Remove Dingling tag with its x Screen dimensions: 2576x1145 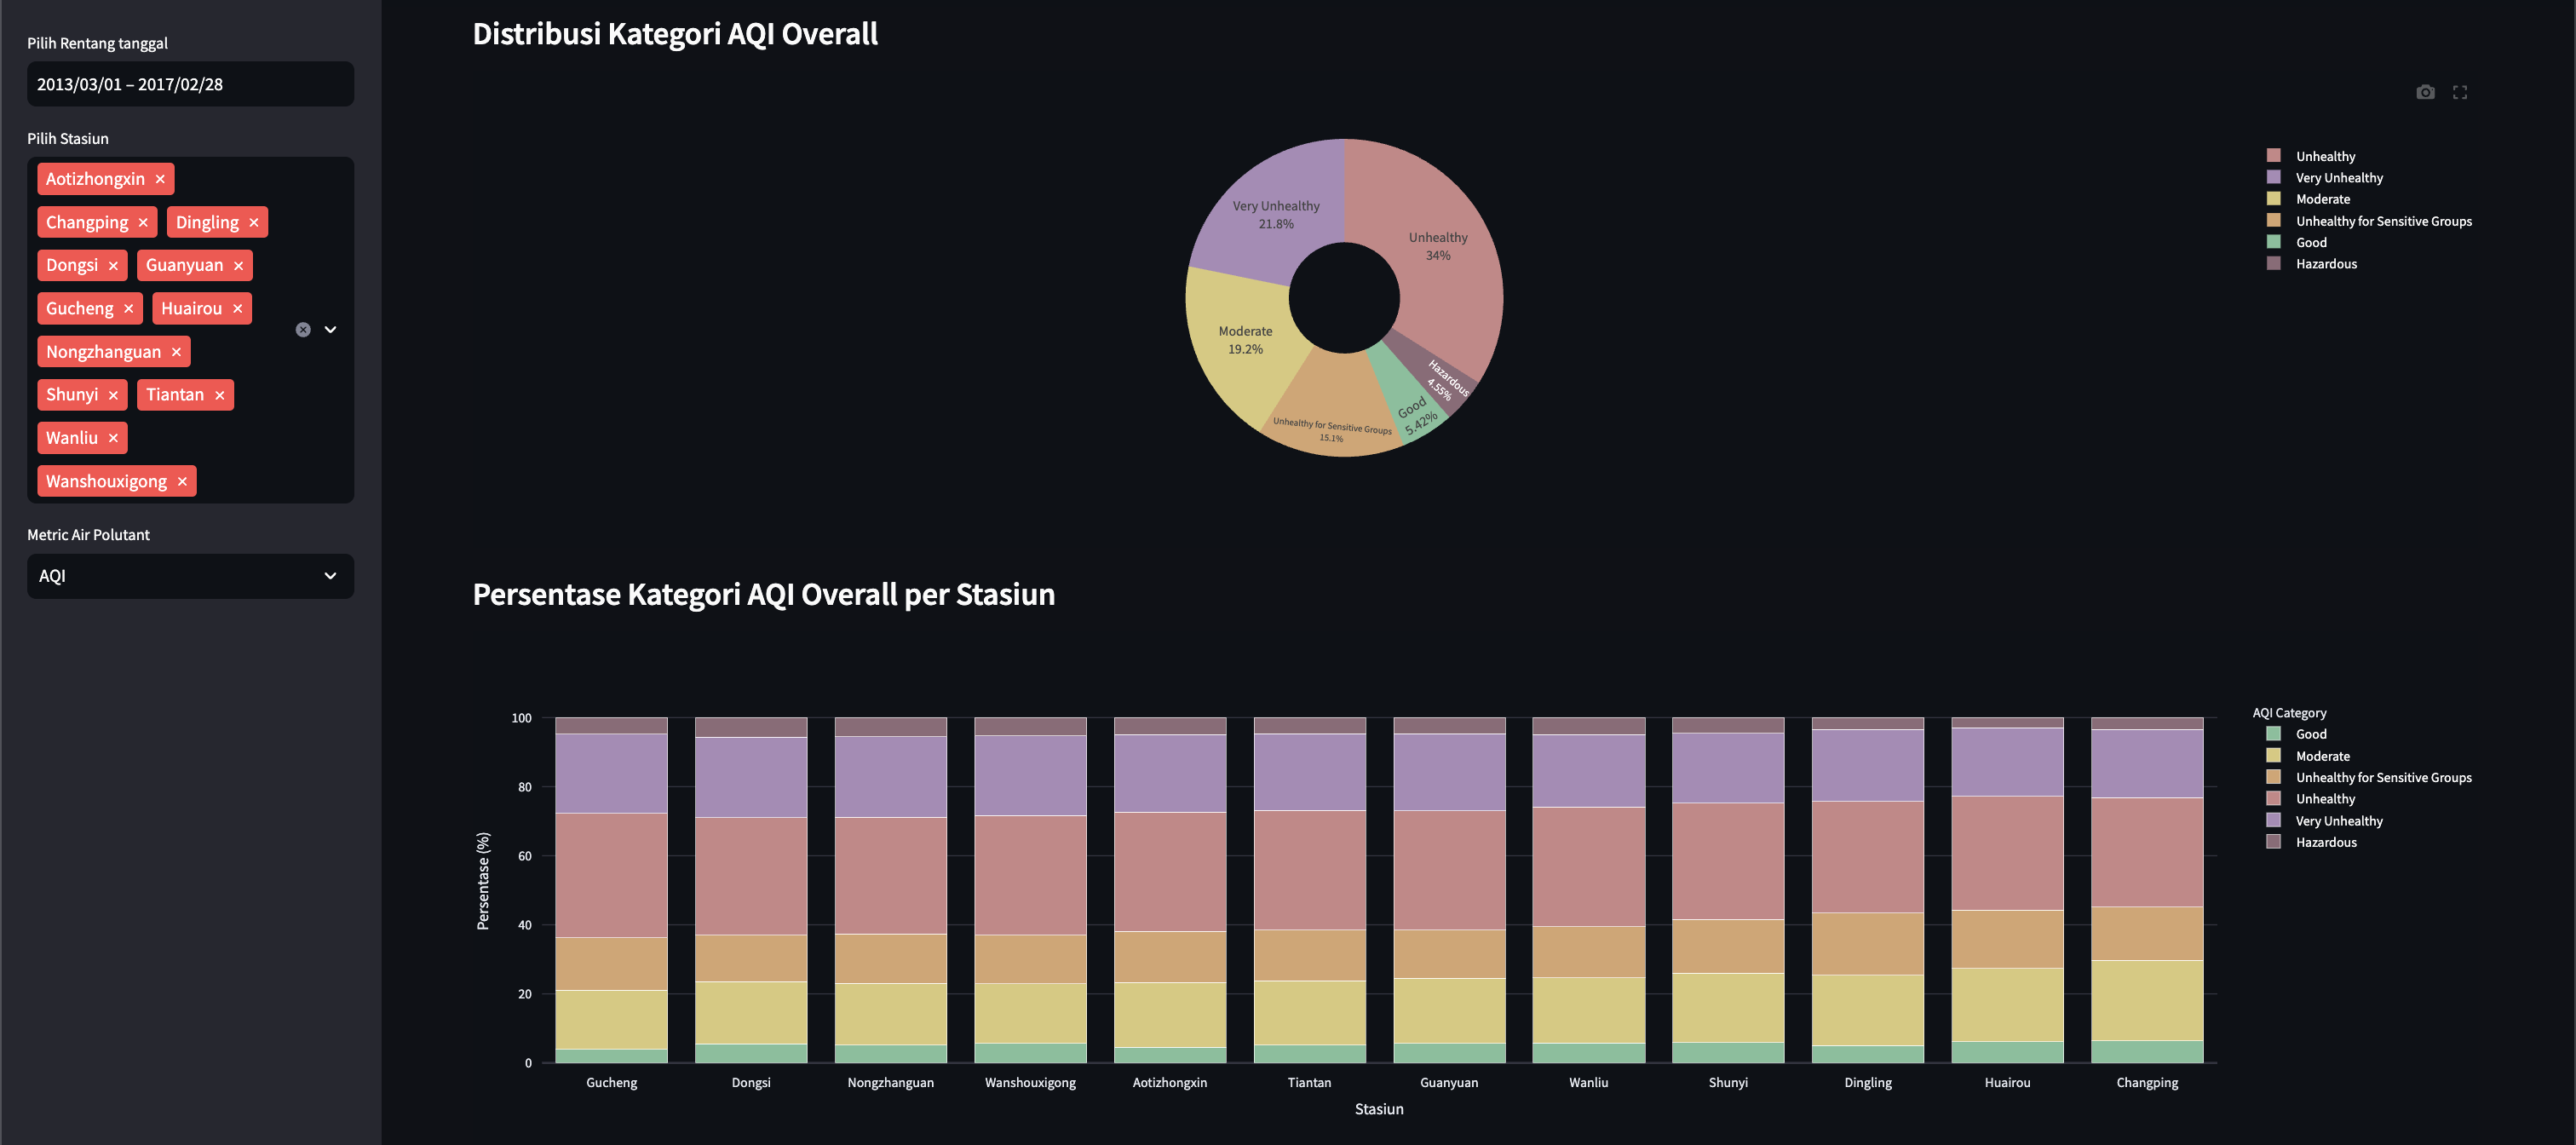[x=254, y=222]
